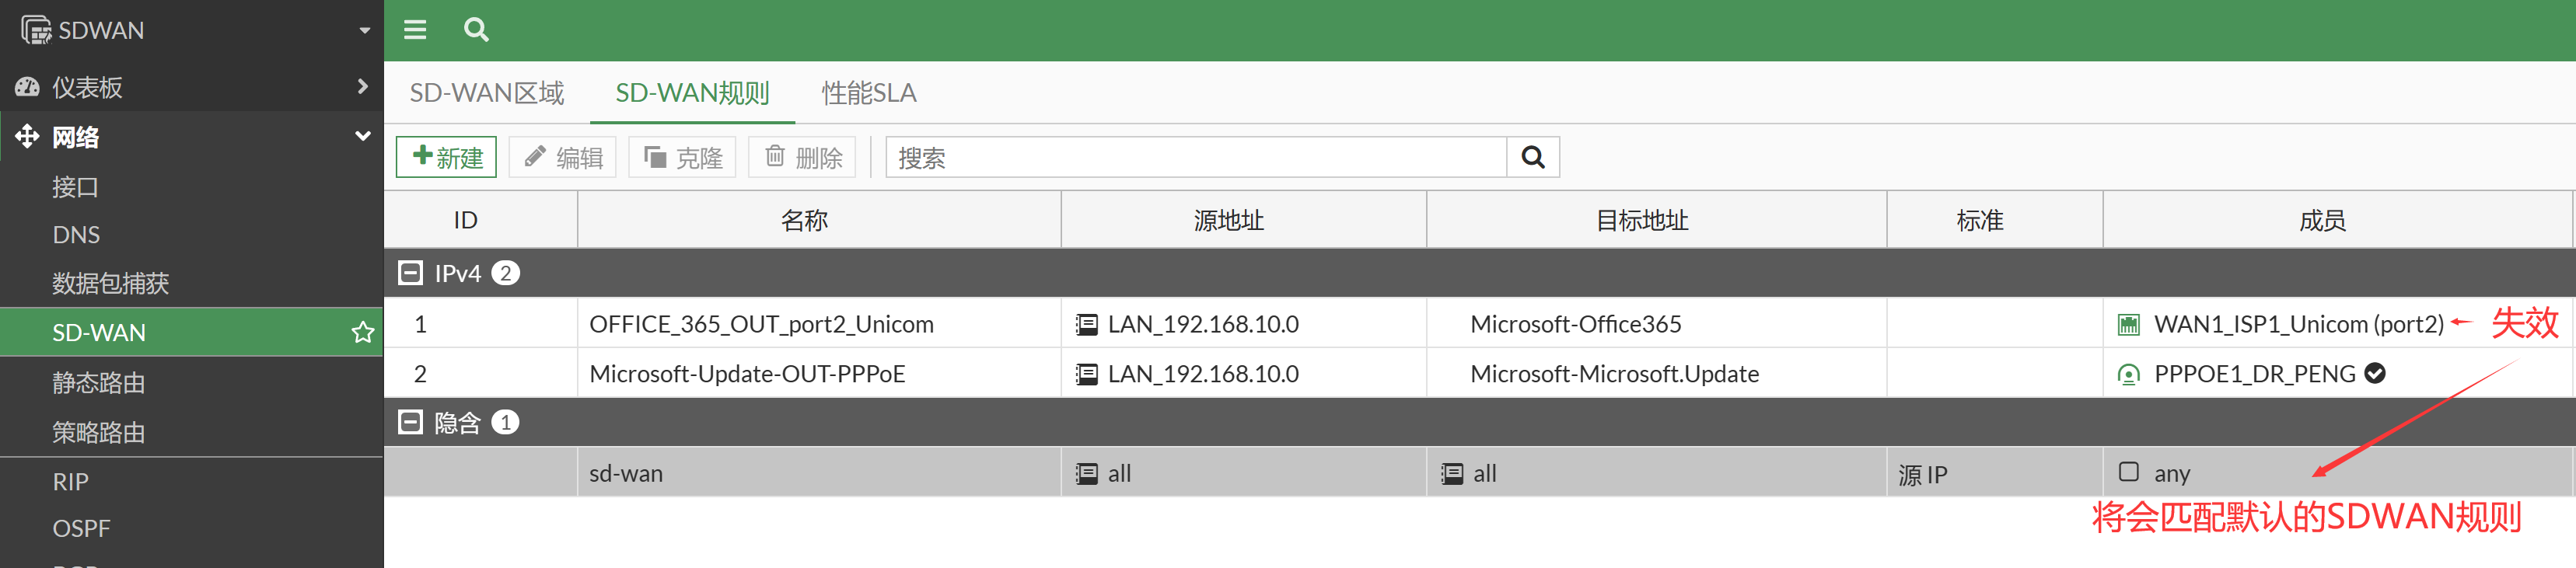2576x568 pixels.
Task: Click the address icon beside LAN_192.168.10.0 in rule 2
Action: click(1086, 374)
